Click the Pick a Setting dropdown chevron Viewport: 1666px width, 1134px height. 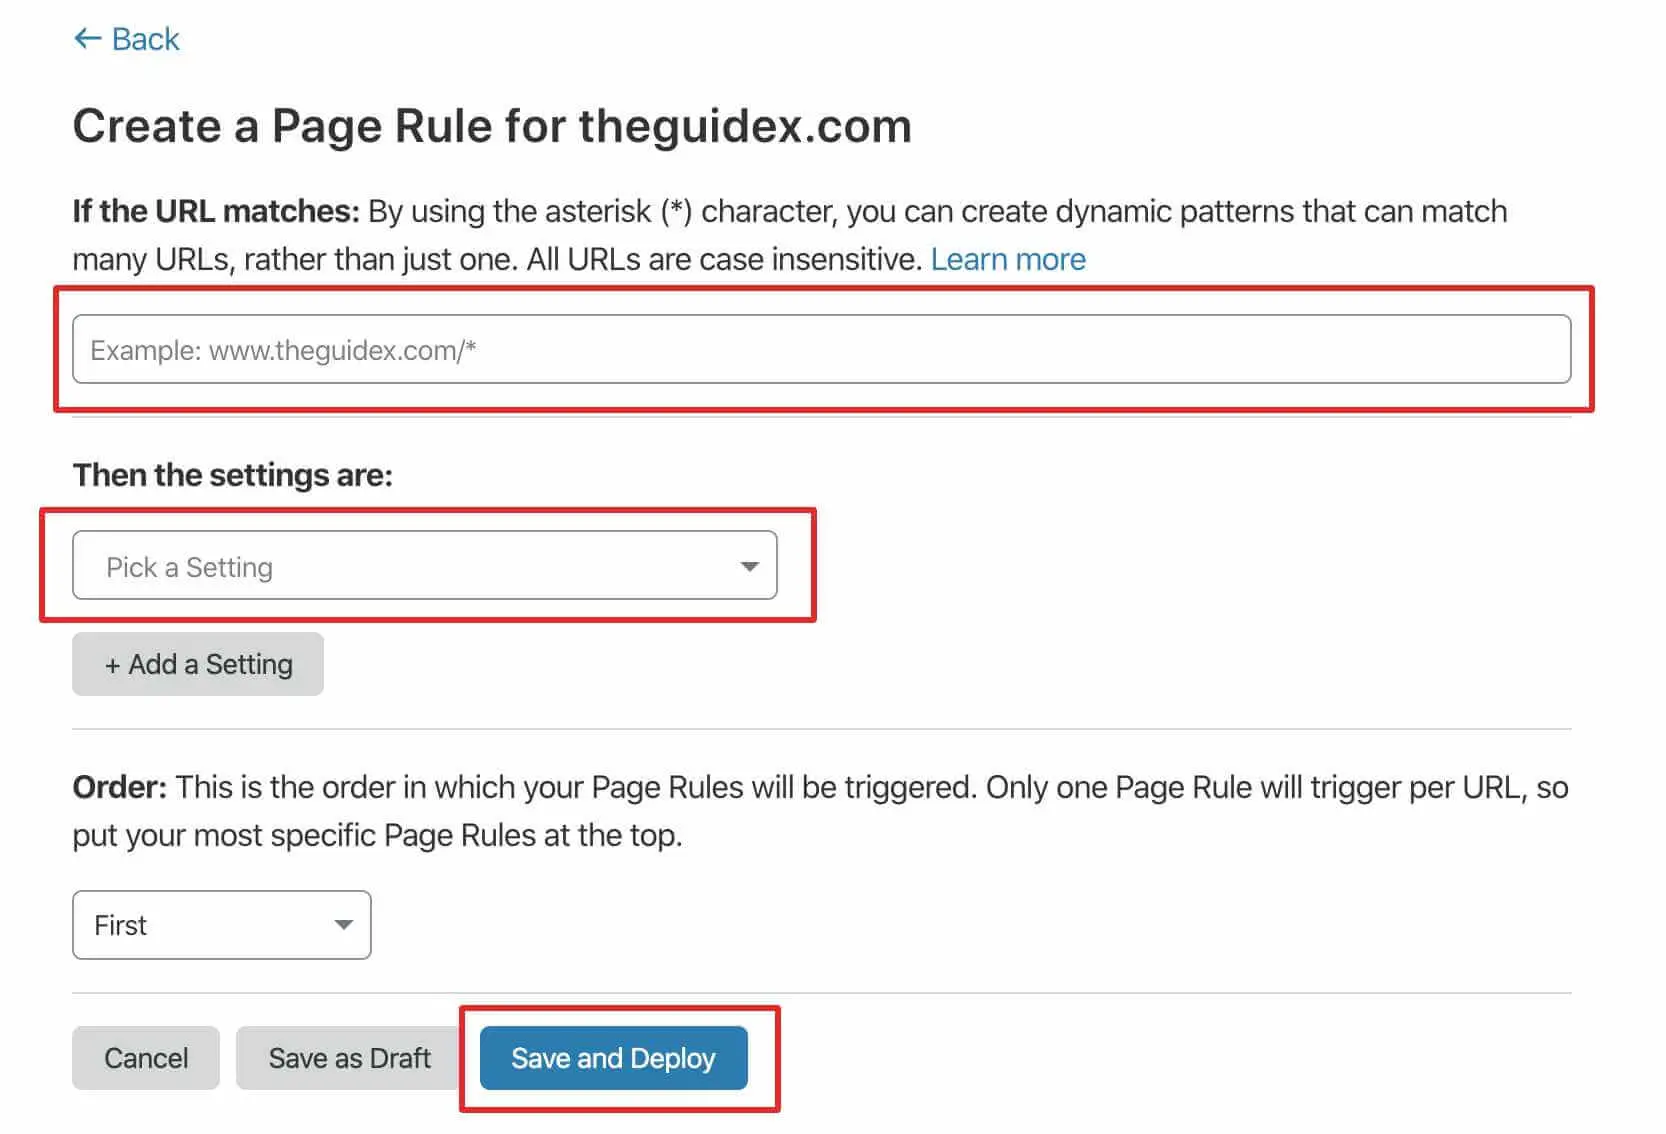(x=748, y=566)
